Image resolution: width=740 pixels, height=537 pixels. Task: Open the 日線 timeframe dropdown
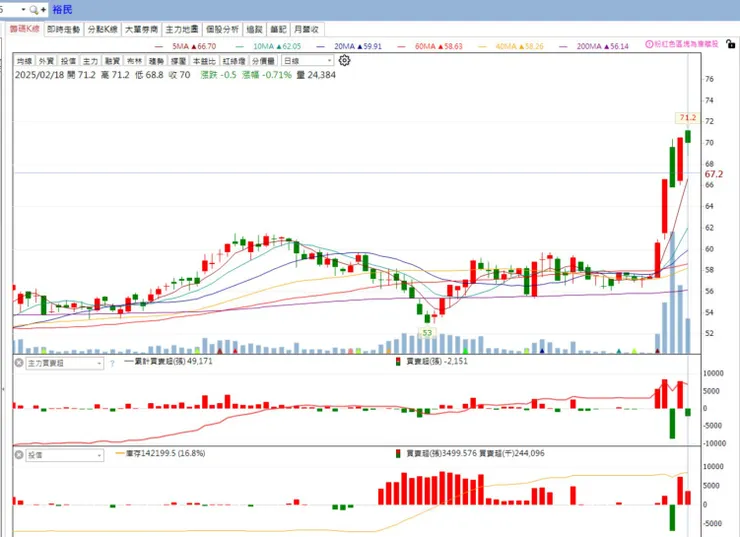tap(308, 61)
